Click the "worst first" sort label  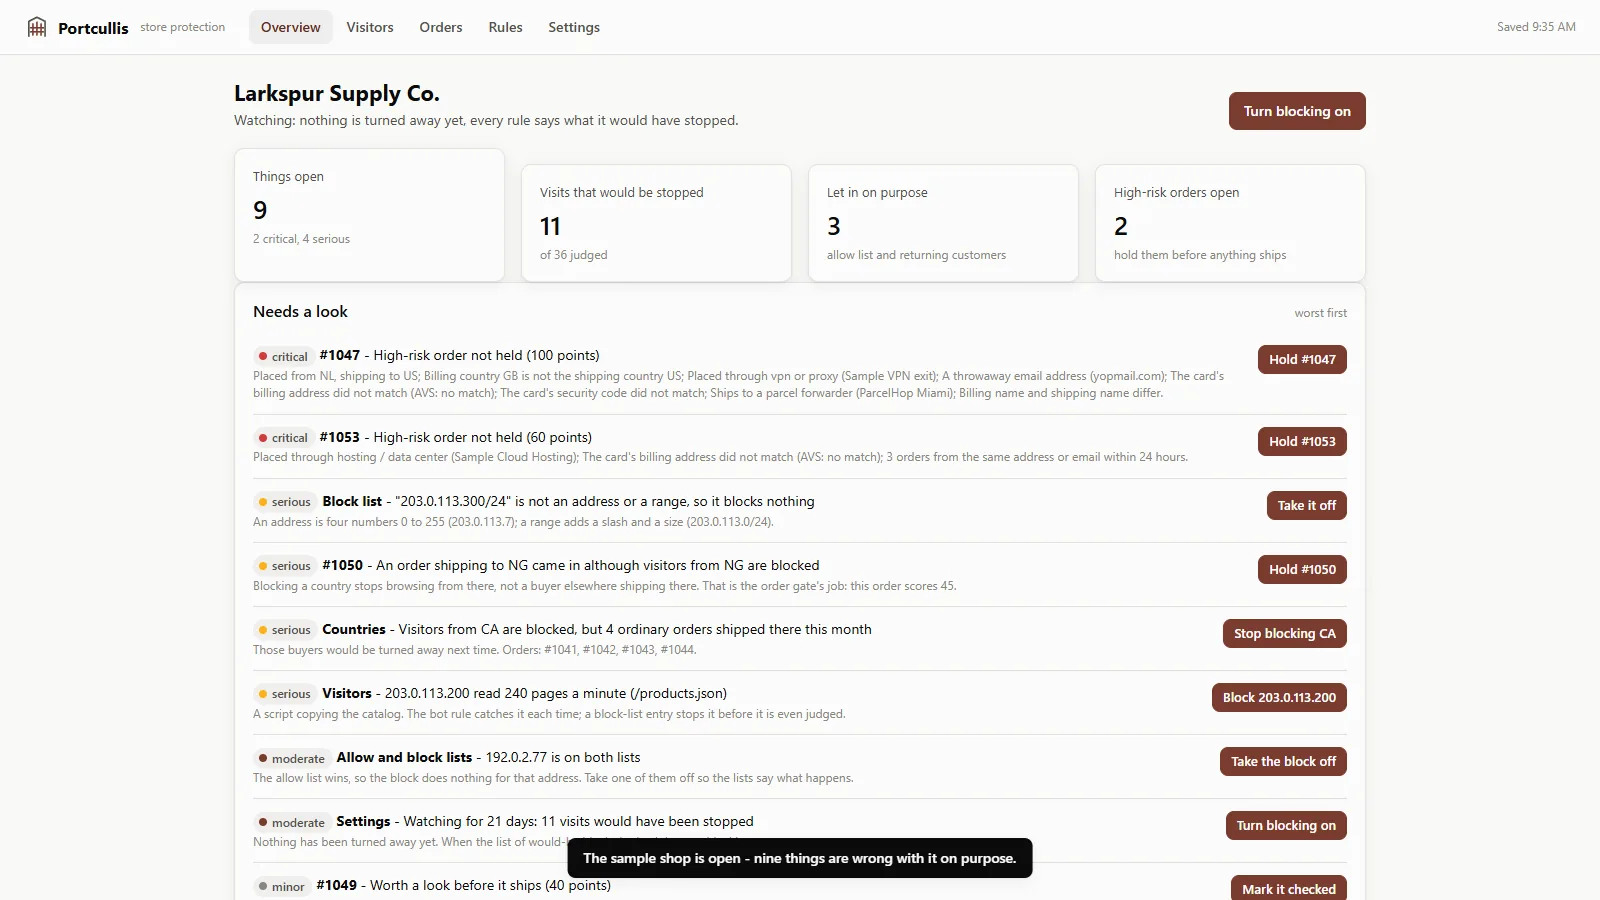[1320, 313]
